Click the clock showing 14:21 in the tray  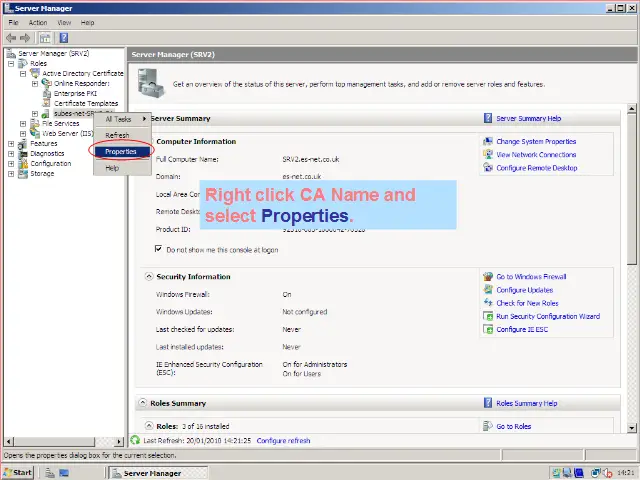pyautogui.click(x=625, y=473)
